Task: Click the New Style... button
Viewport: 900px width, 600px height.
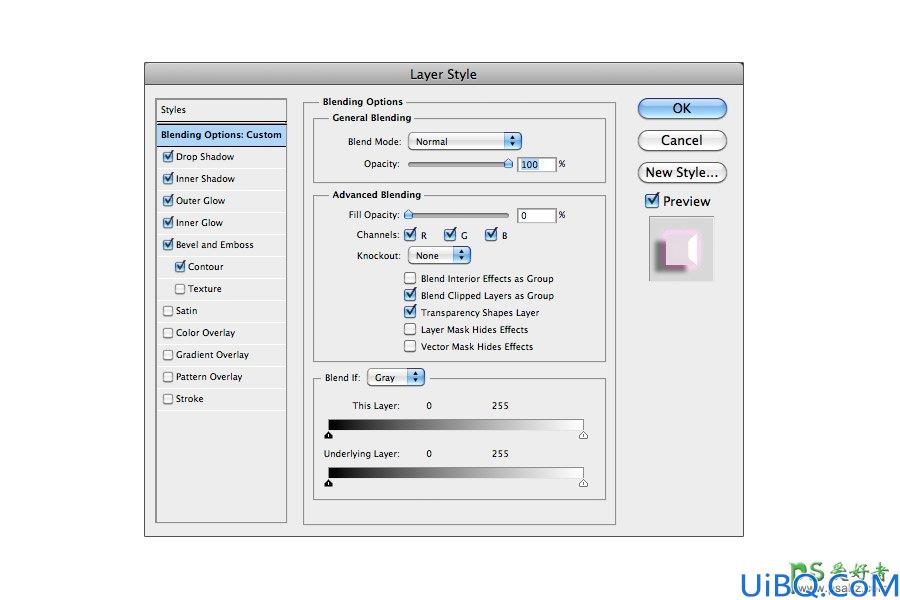Action: coord(682,172)
